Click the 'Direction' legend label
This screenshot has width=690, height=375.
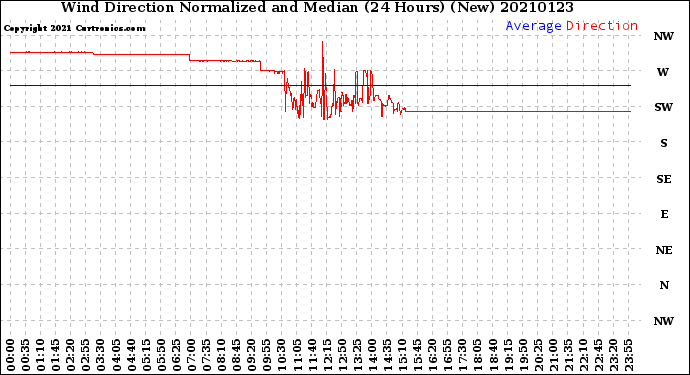coord(602,26)
